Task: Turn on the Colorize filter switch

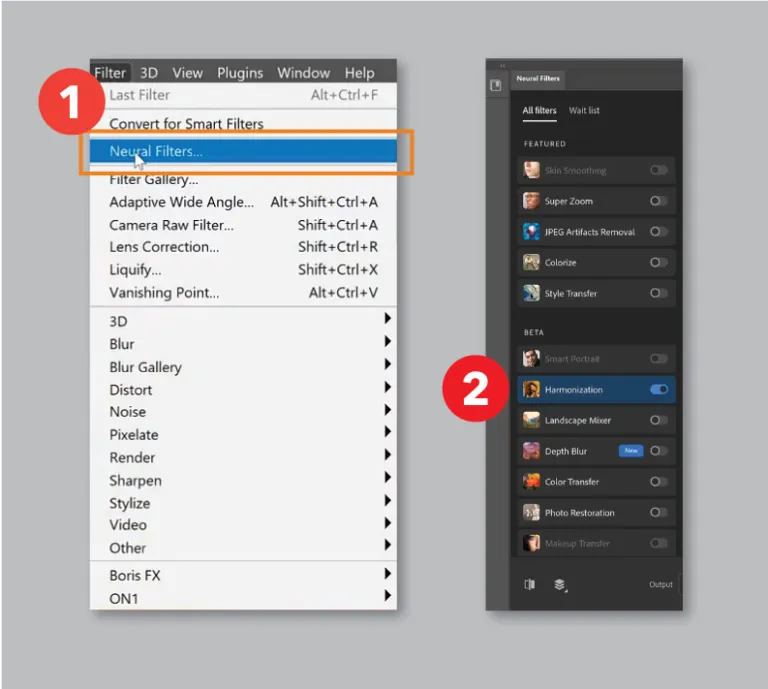Action: 659,262
